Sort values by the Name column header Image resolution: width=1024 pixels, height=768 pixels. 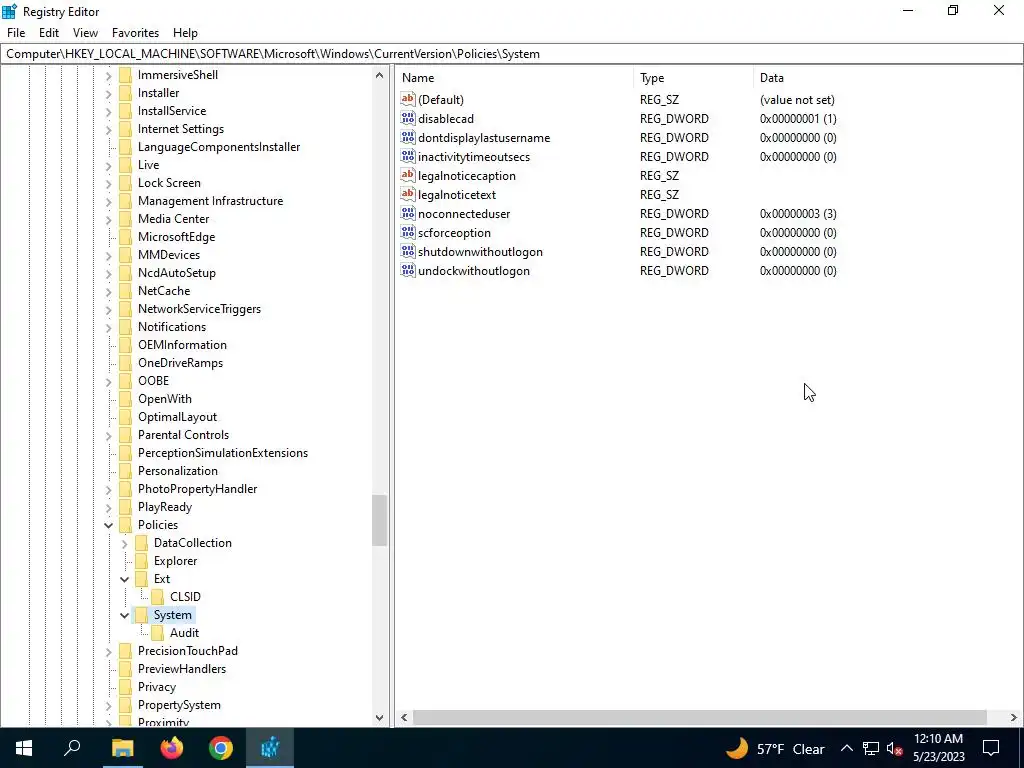click(515, 78)
